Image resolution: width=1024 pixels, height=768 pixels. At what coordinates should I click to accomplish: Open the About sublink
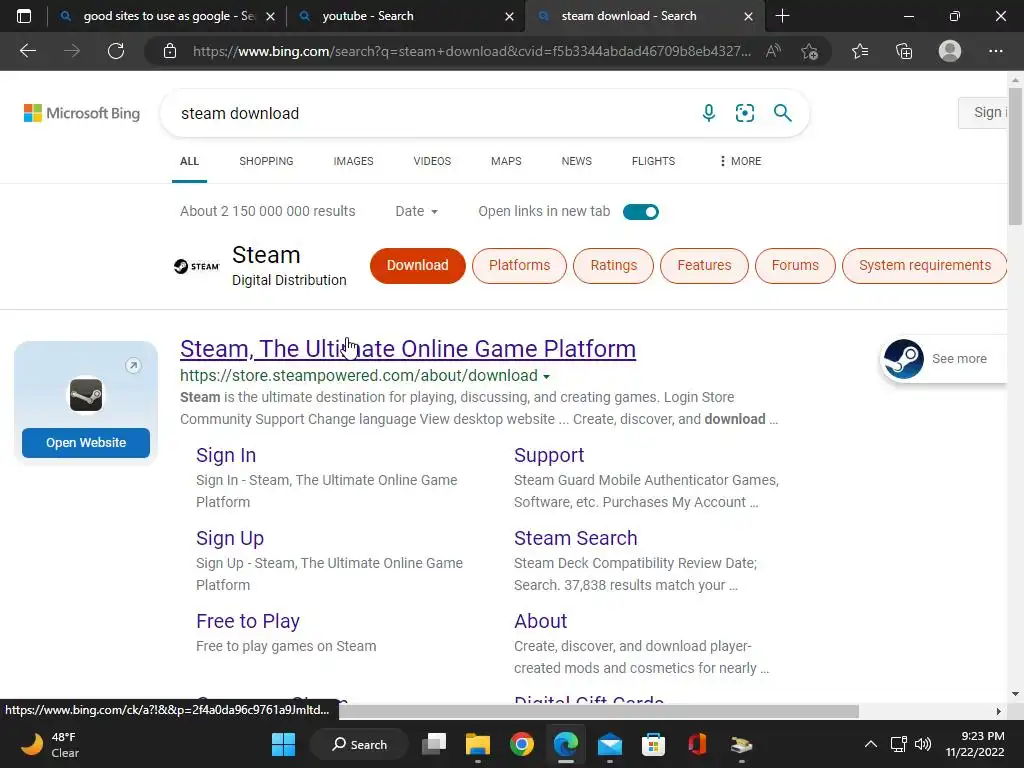540,621
